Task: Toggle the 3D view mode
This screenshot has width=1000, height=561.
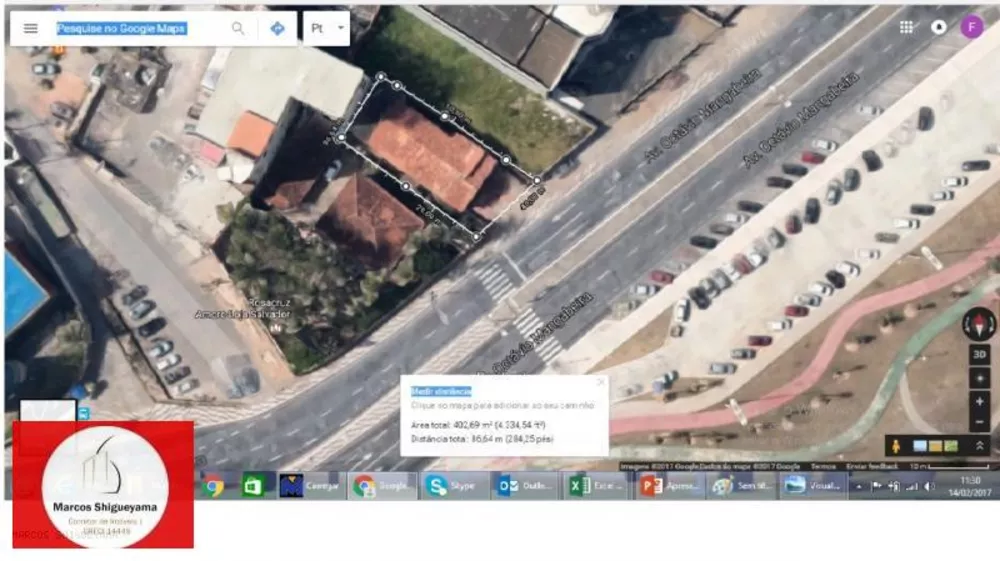Action: pyautogui.click(x=980, y=354)
